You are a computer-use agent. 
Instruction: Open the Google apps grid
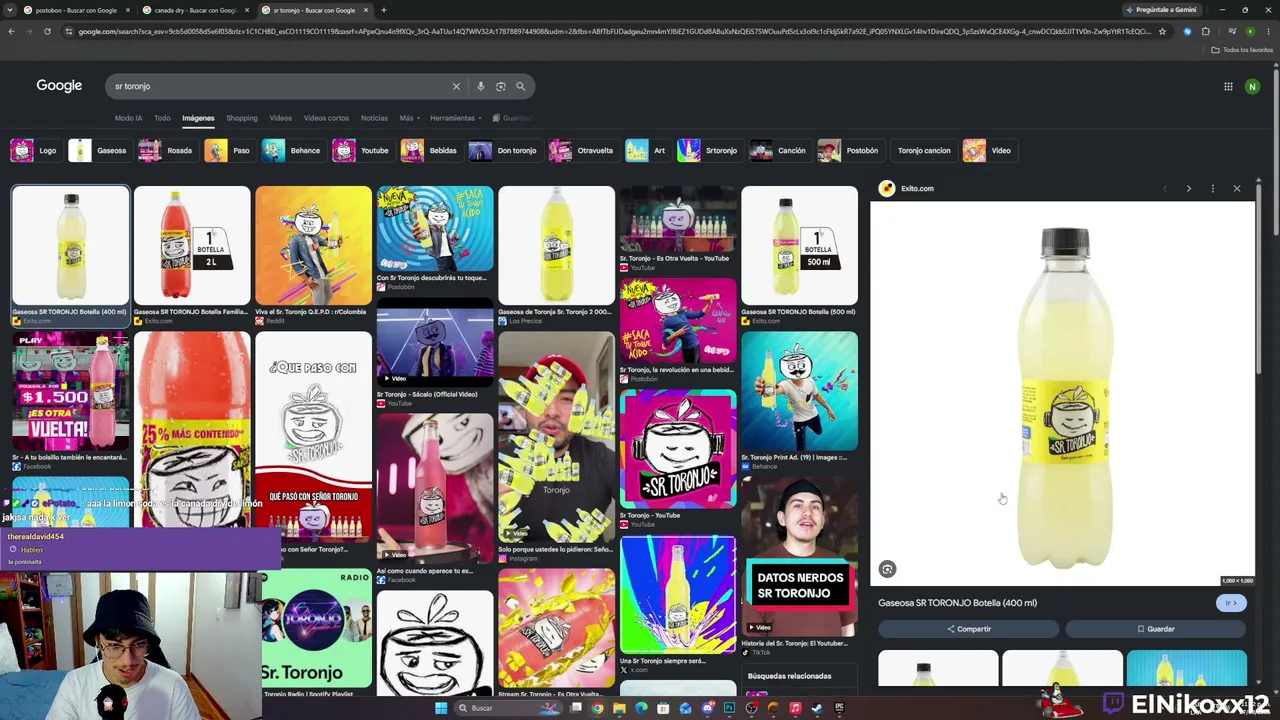click(x=1228, y=87)
